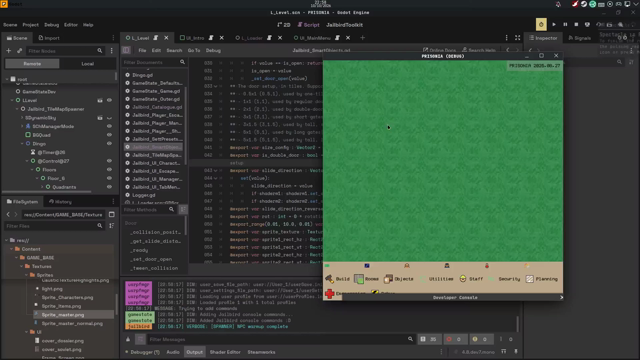Click the clear output broom icon

128,339
